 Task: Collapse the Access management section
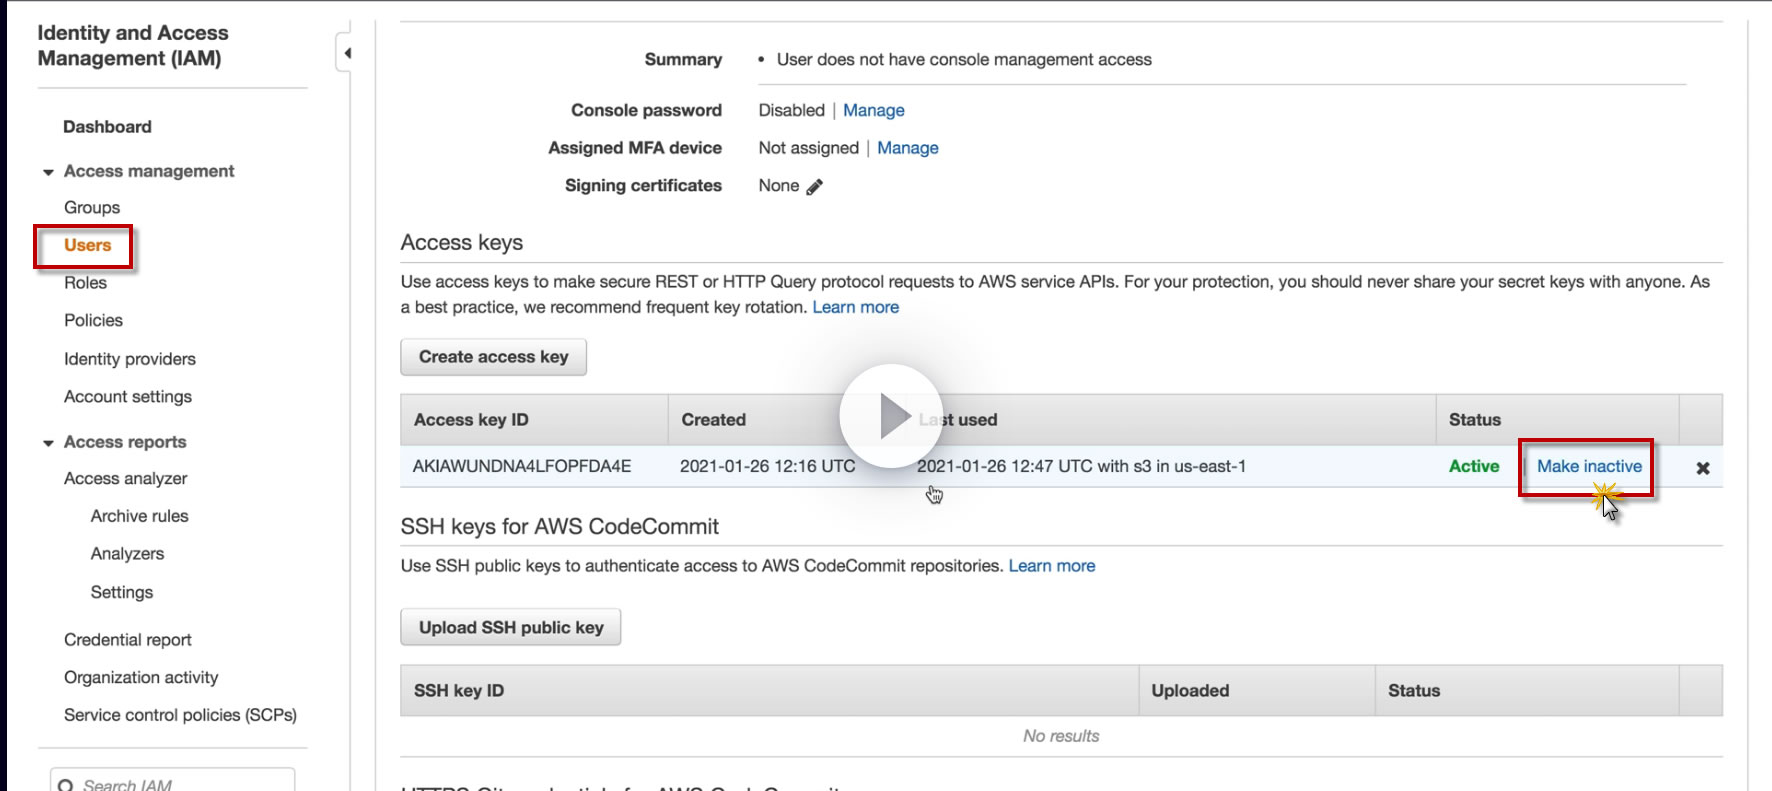pos(48,172)
